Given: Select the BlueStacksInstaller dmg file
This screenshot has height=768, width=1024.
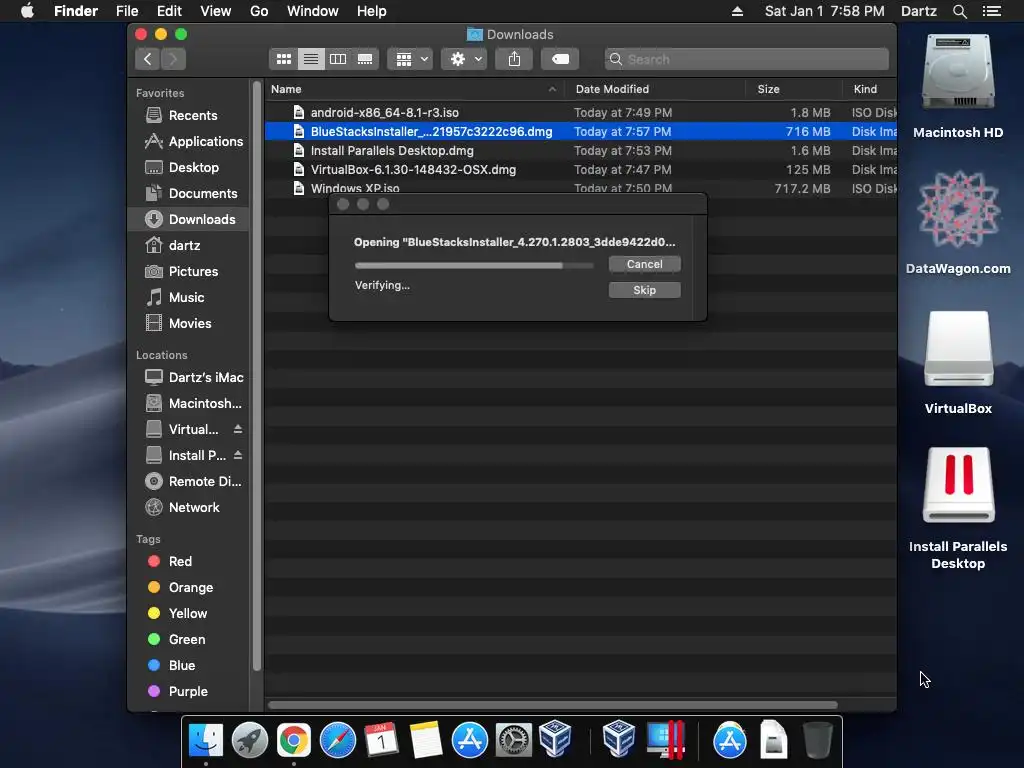Looking at the screenshot, I should tap(581, 132).
